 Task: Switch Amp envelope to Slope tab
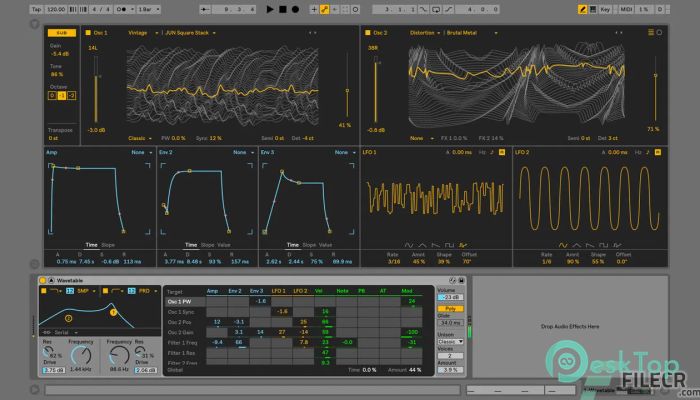coord(108,245)
